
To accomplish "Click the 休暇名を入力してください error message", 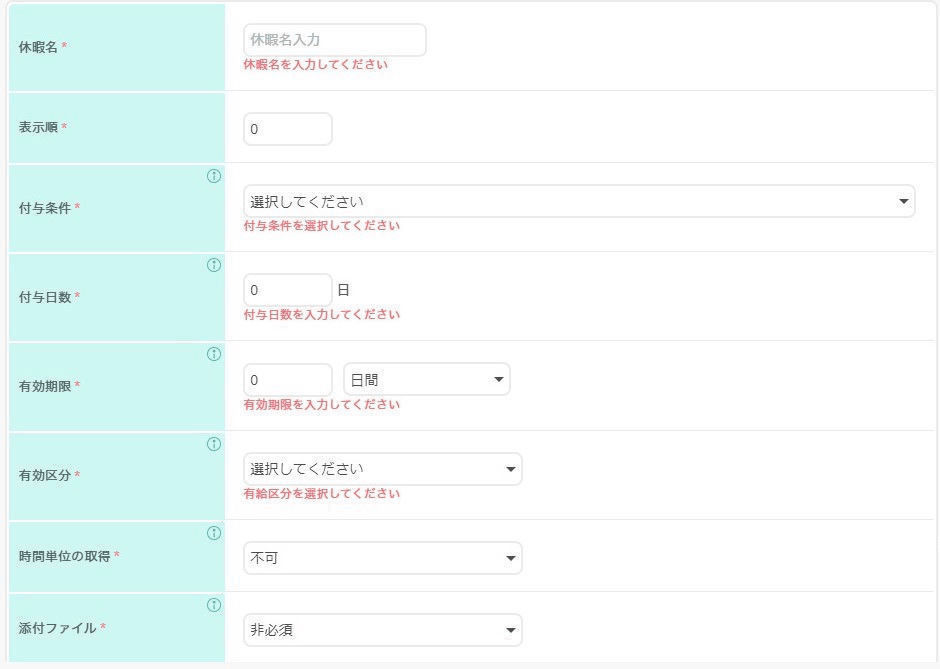I will (x=315, y=65).
